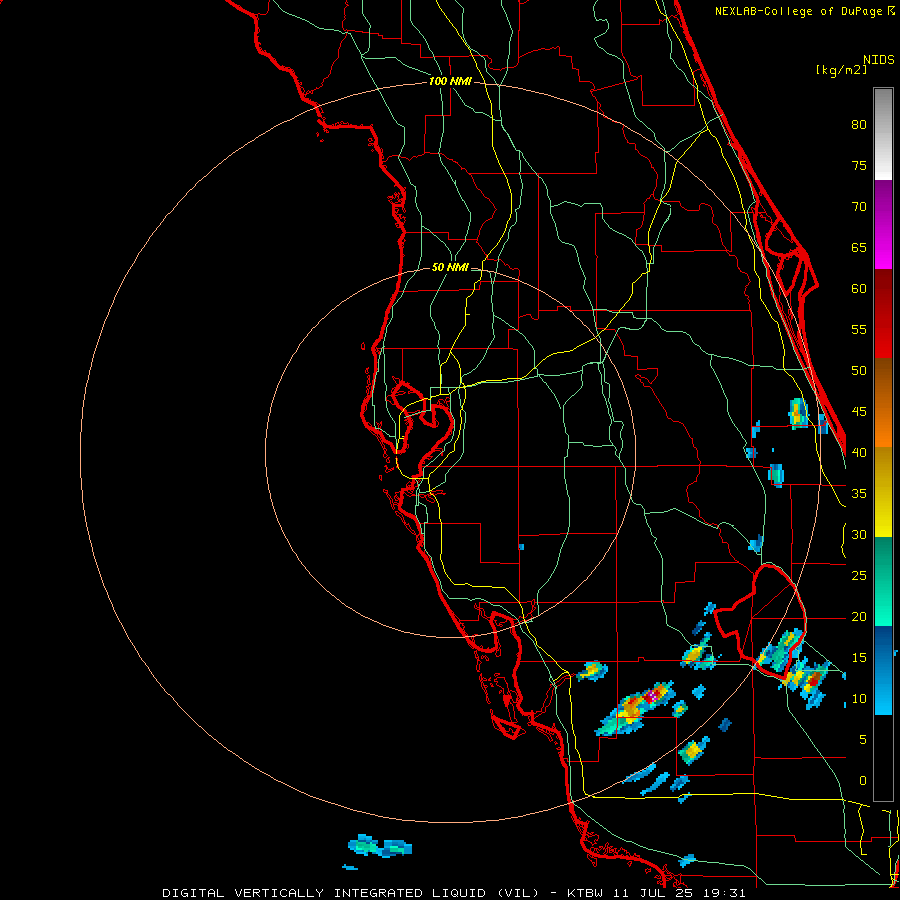The image size is (900, 900).
Task: Click the NIDS label above the scale
Action: coord(878,59)
